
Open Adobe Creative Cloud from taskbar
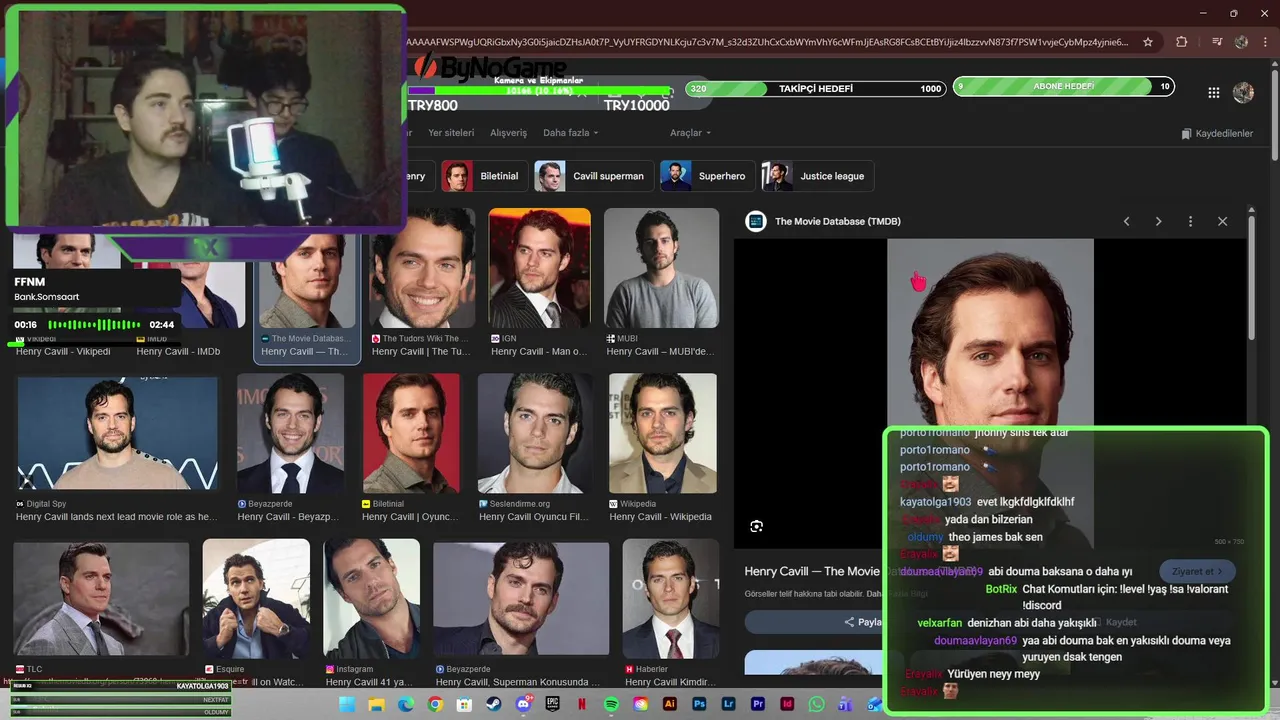pos(641,705)
